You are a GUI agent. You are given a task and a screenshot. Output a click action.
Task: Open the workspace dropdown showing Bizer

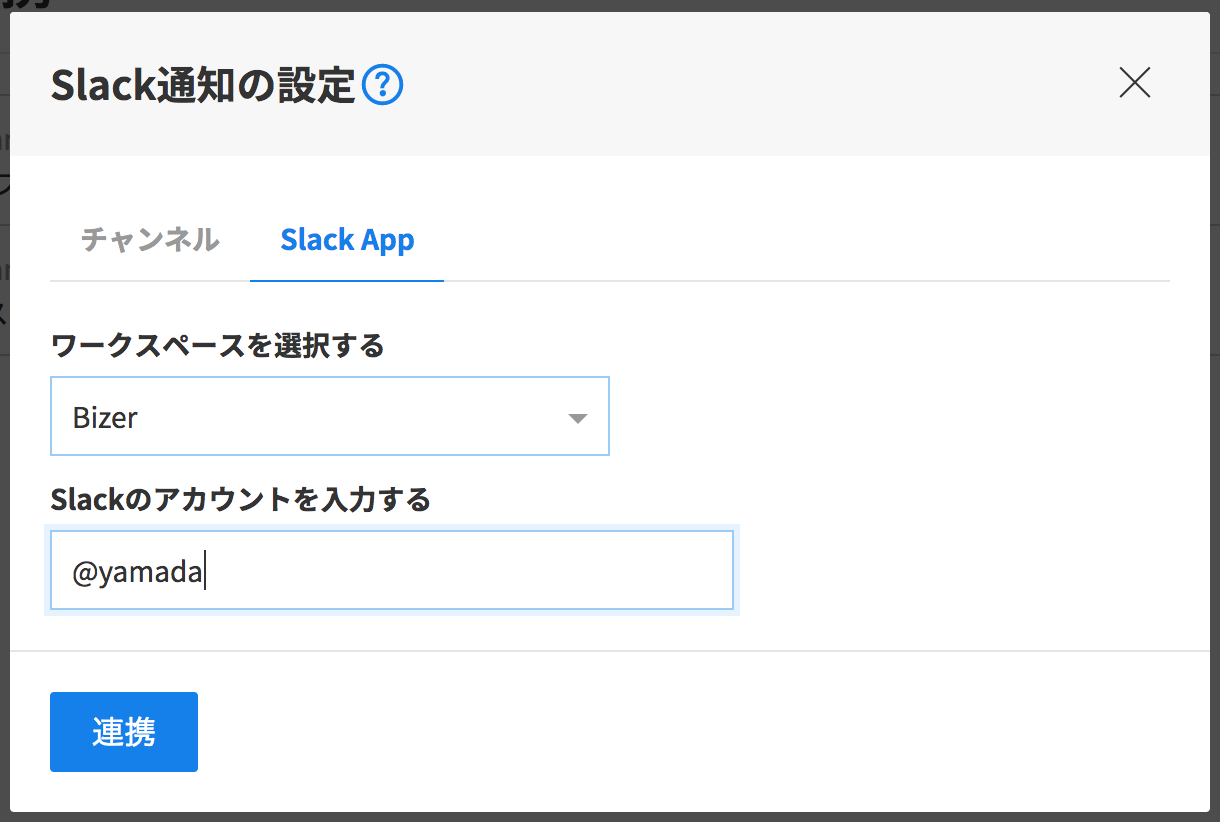(x=329, y=416)
